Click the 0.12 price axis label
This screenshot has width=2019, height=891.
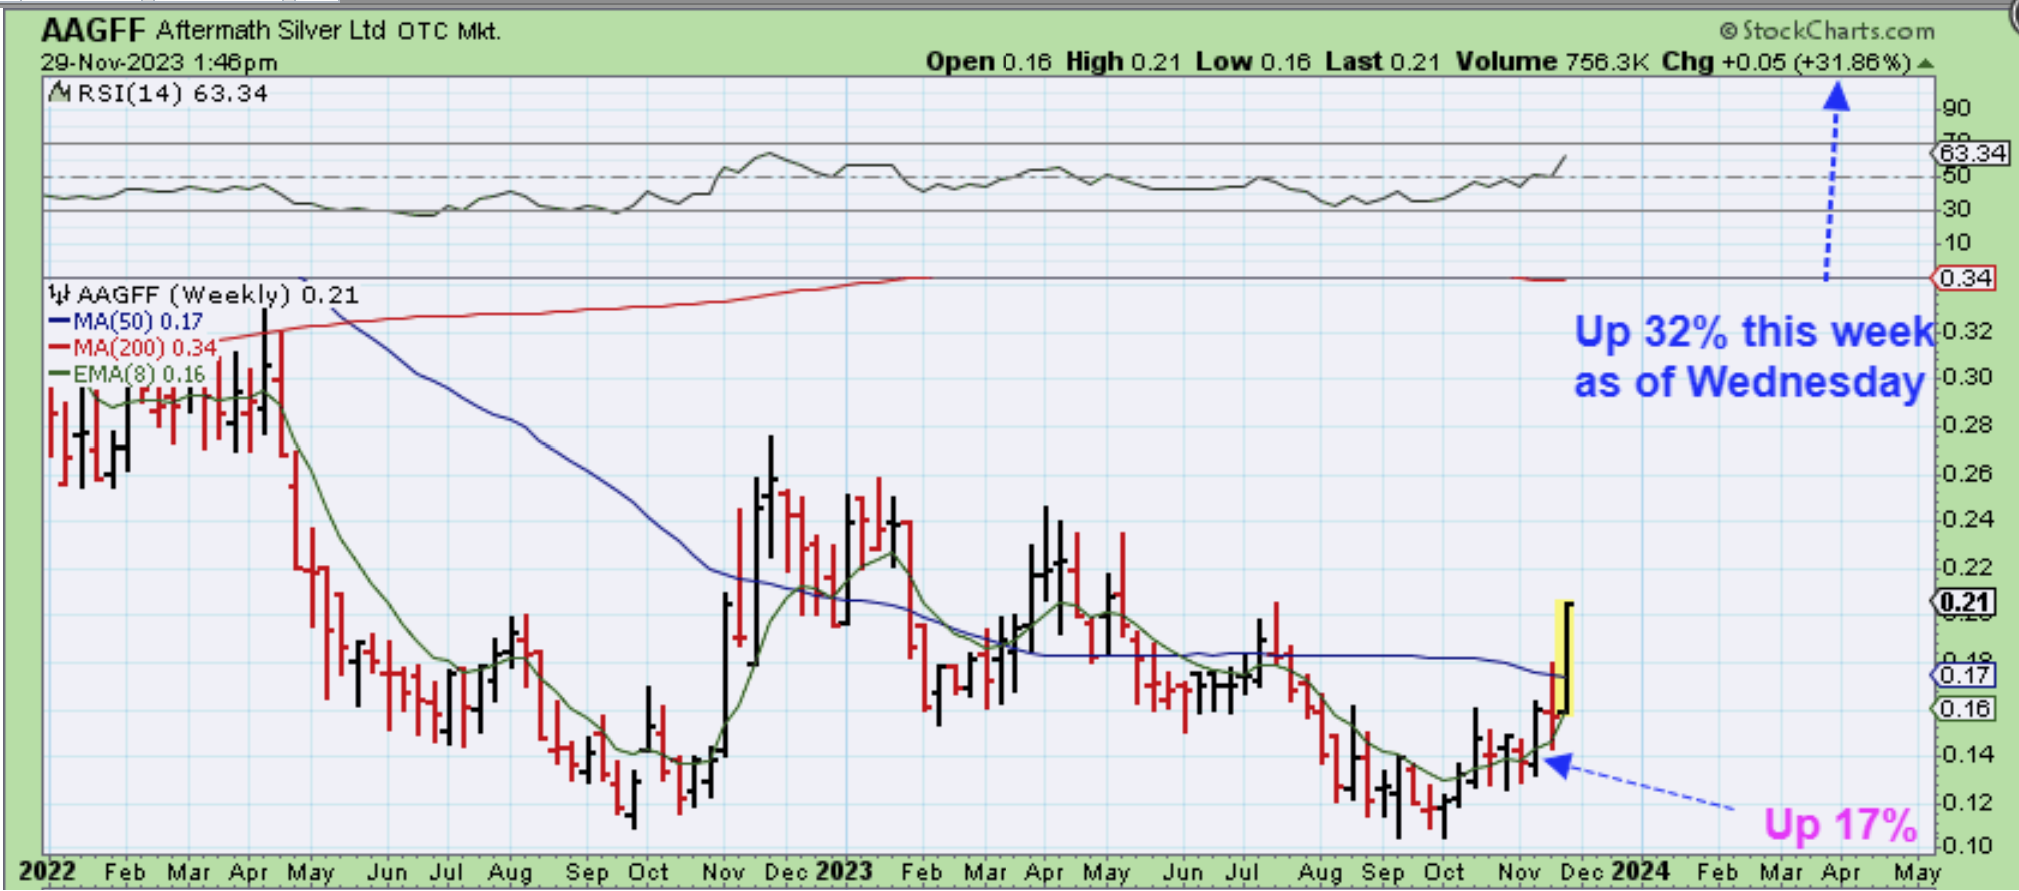click(x=1965, y=802)
